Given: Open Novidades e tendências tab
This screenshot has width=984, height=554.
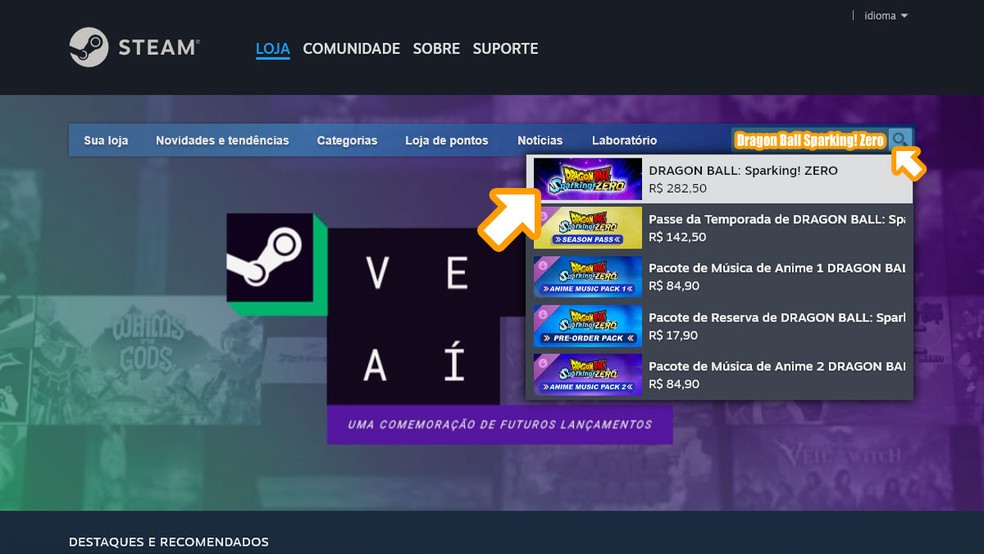Looking at the screenshot, I should (x=222, y=141).
